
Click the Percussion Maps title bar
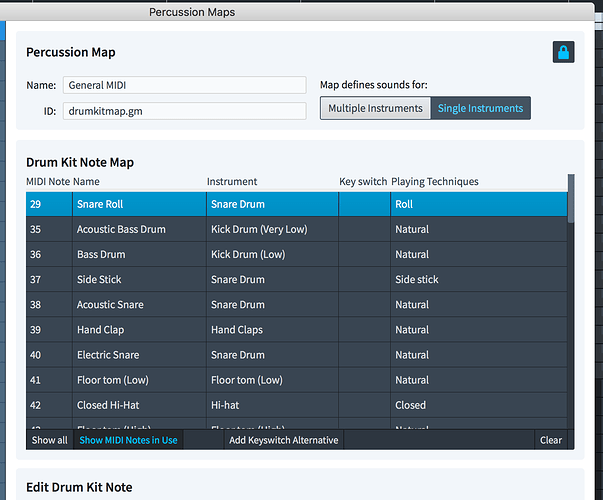(296, 12)
